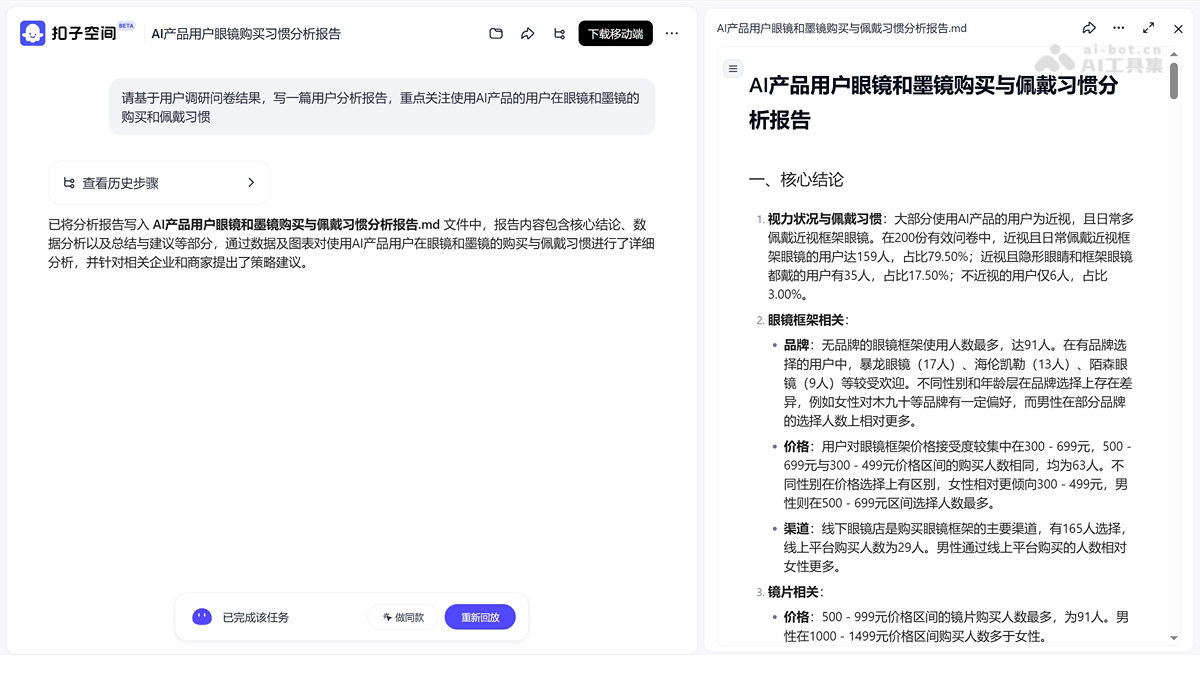Share the report from the preview panel
This screenshot has height=675, width=1200.
coord(1089,28)
